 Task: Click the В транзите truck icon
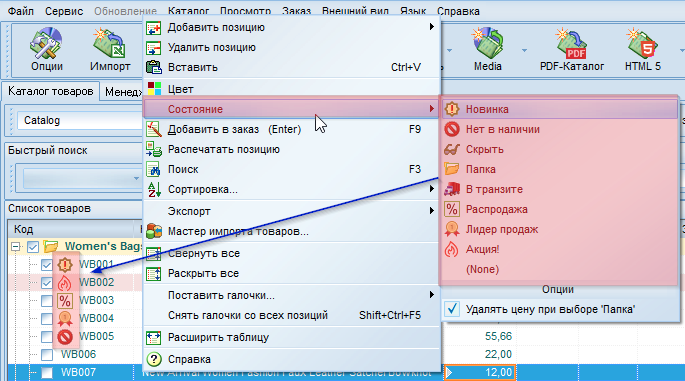[x=452, y=189]
